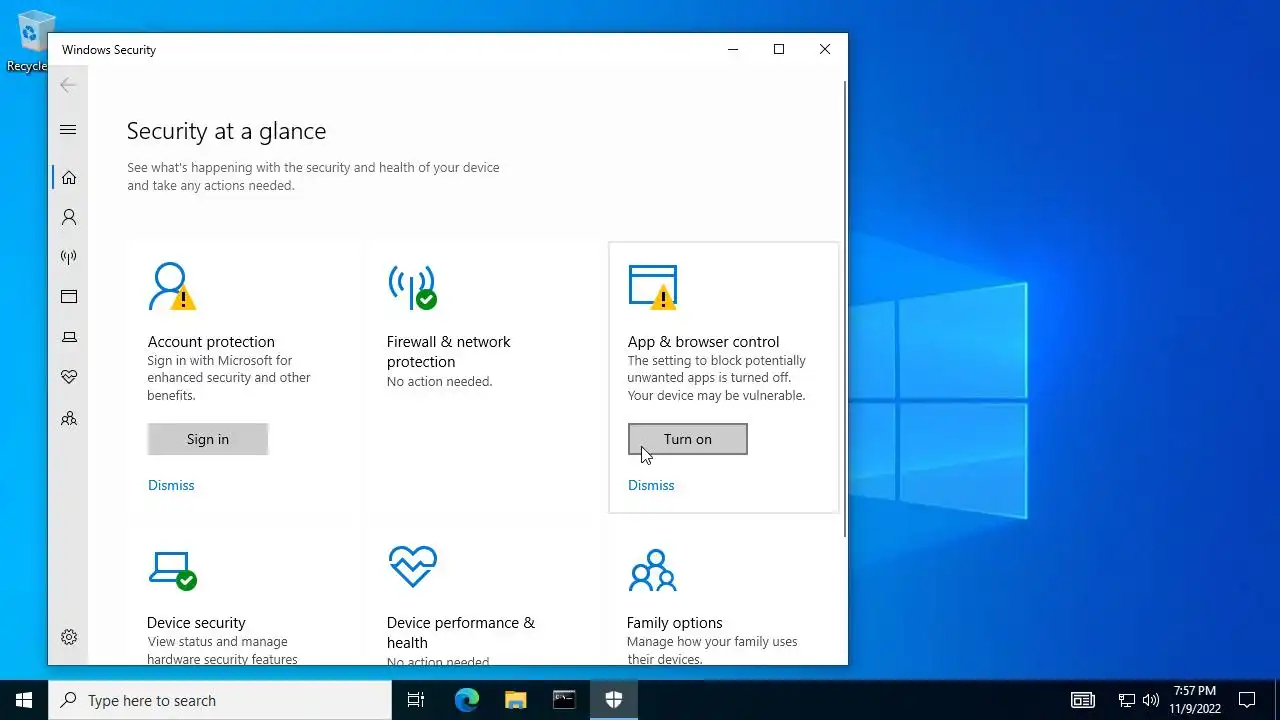Click the App & browser control tile icon
The image size is (1280, 720).
point(653,287)
